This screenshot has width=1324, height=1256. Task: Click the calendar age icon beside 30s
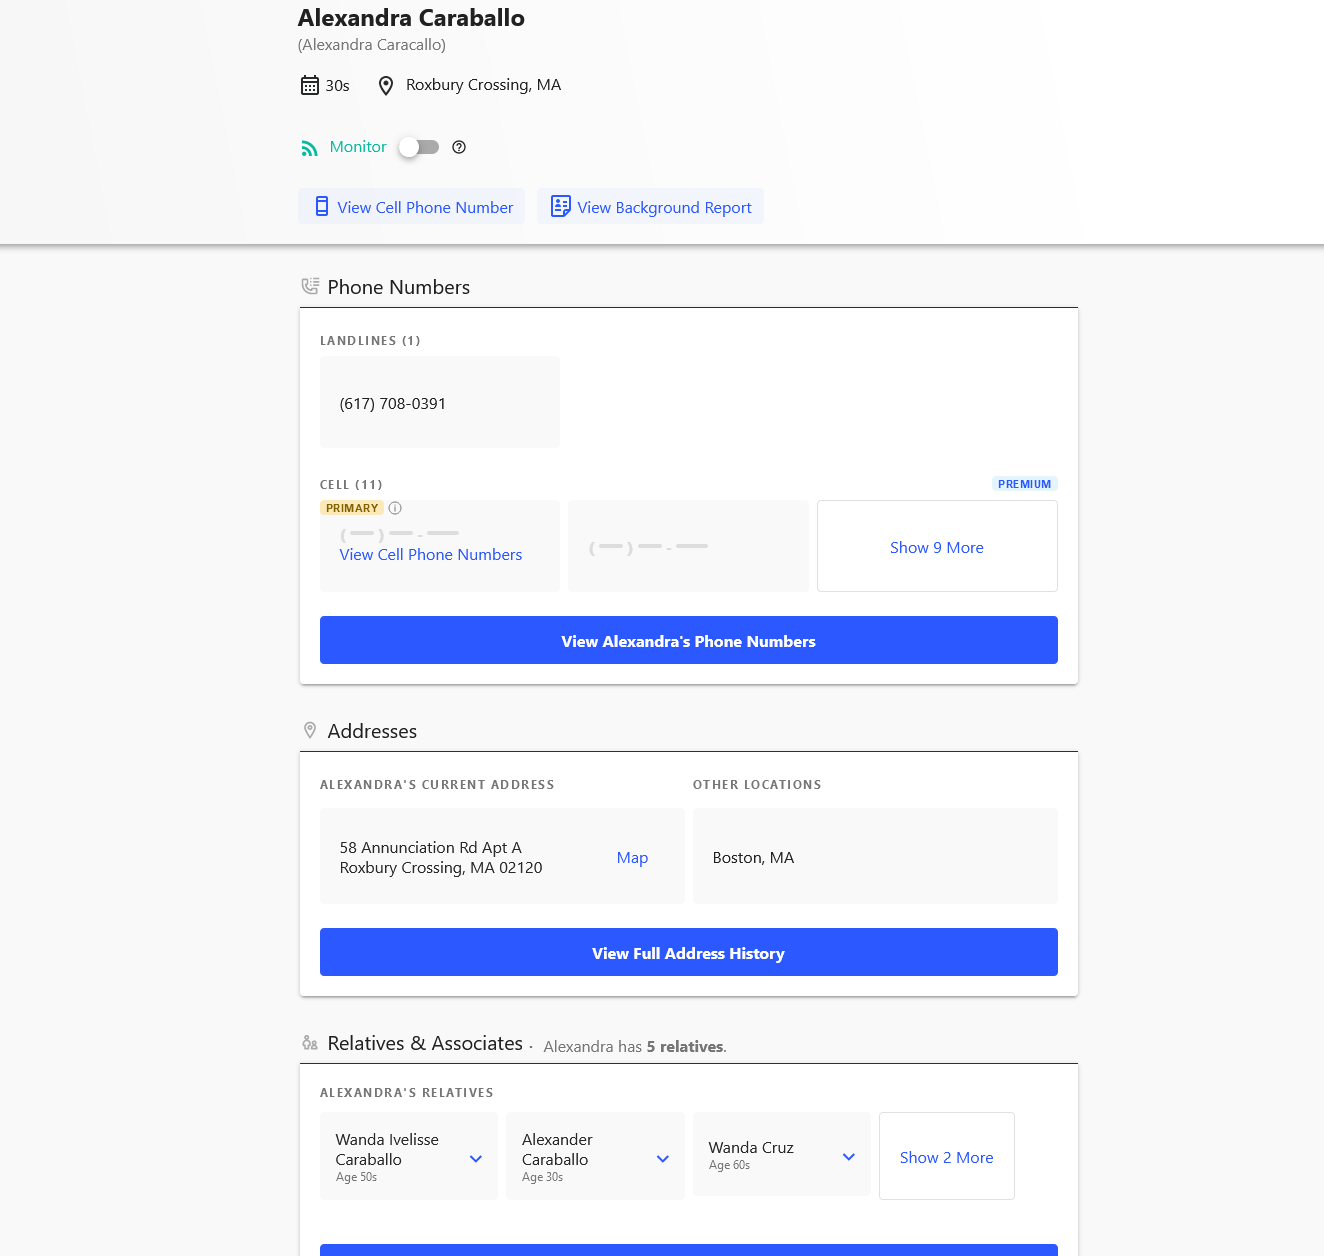pyautogui.click(x=310, y=85)
